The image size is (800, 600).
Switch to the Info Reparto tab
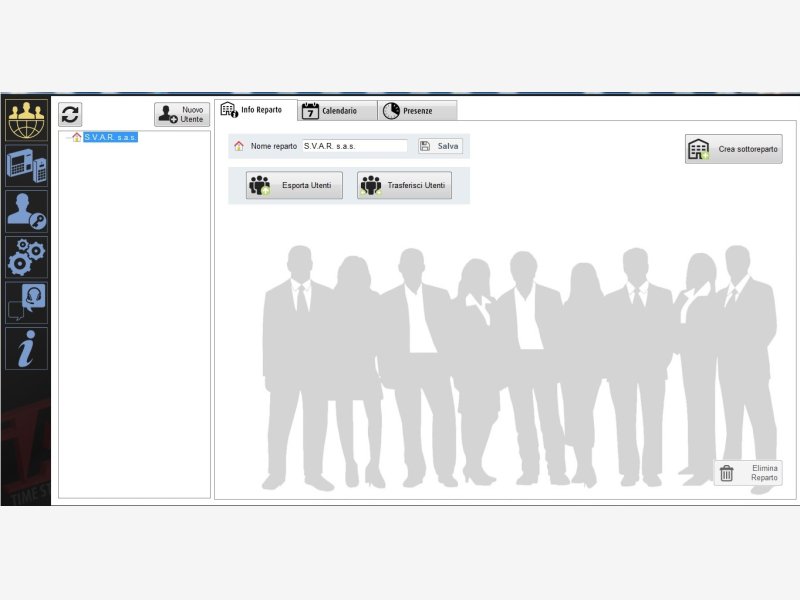tap(256, 110)
